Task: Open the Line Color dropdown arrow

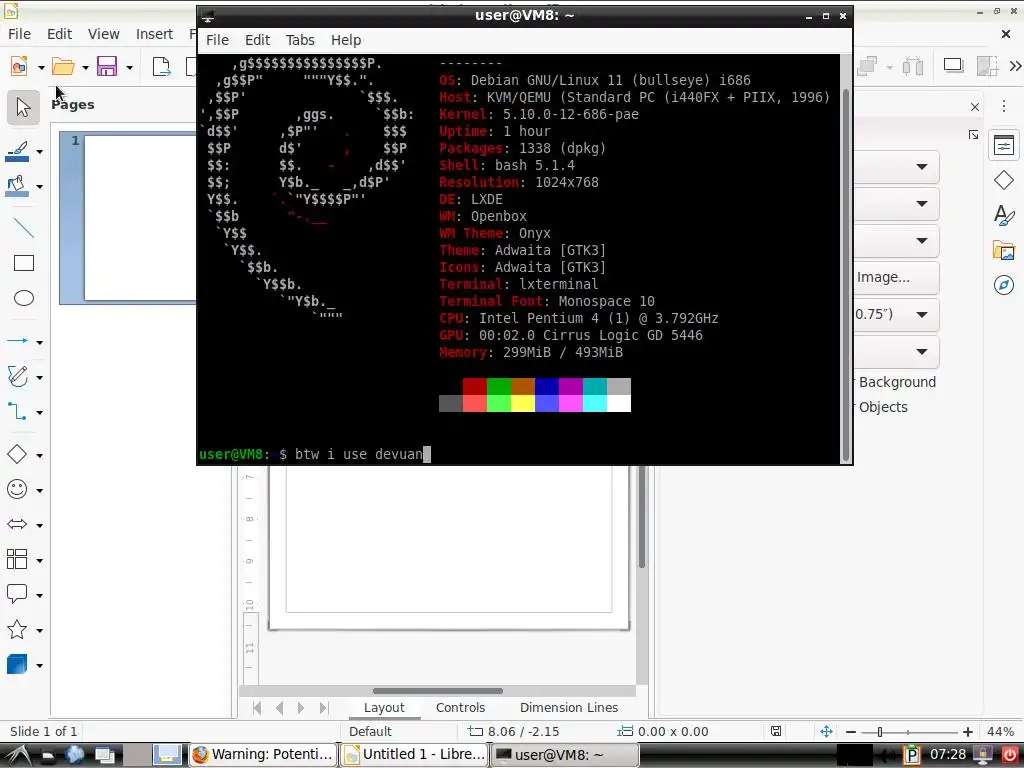Action: point(39,152)
